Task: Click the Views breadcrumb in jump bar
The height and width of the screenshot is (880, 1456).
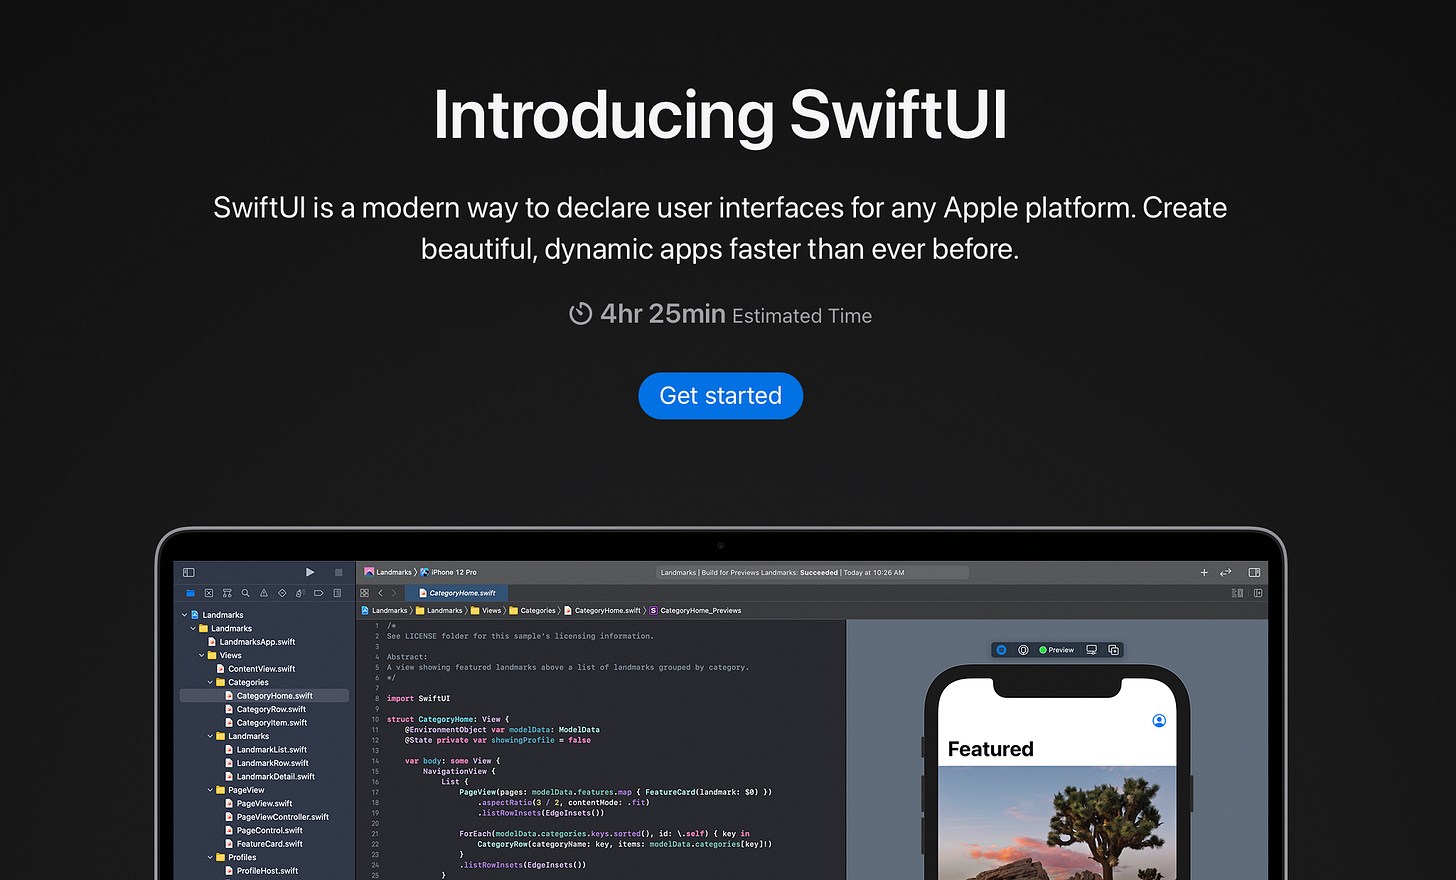Action: tap(486, 611)
